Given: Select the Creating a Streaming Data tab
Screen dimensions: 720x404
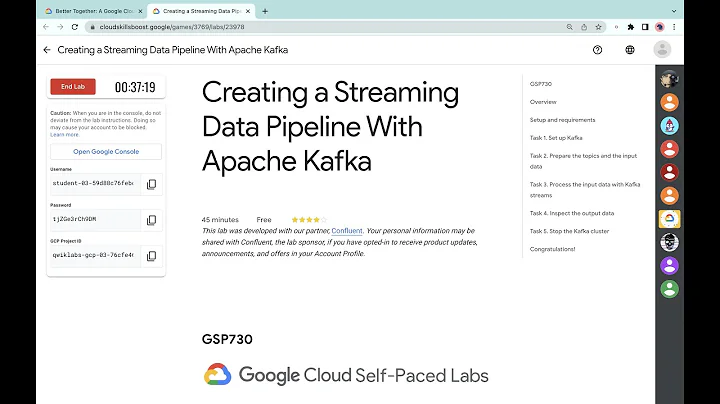Looking at the screenshot, I should point(202,11).
